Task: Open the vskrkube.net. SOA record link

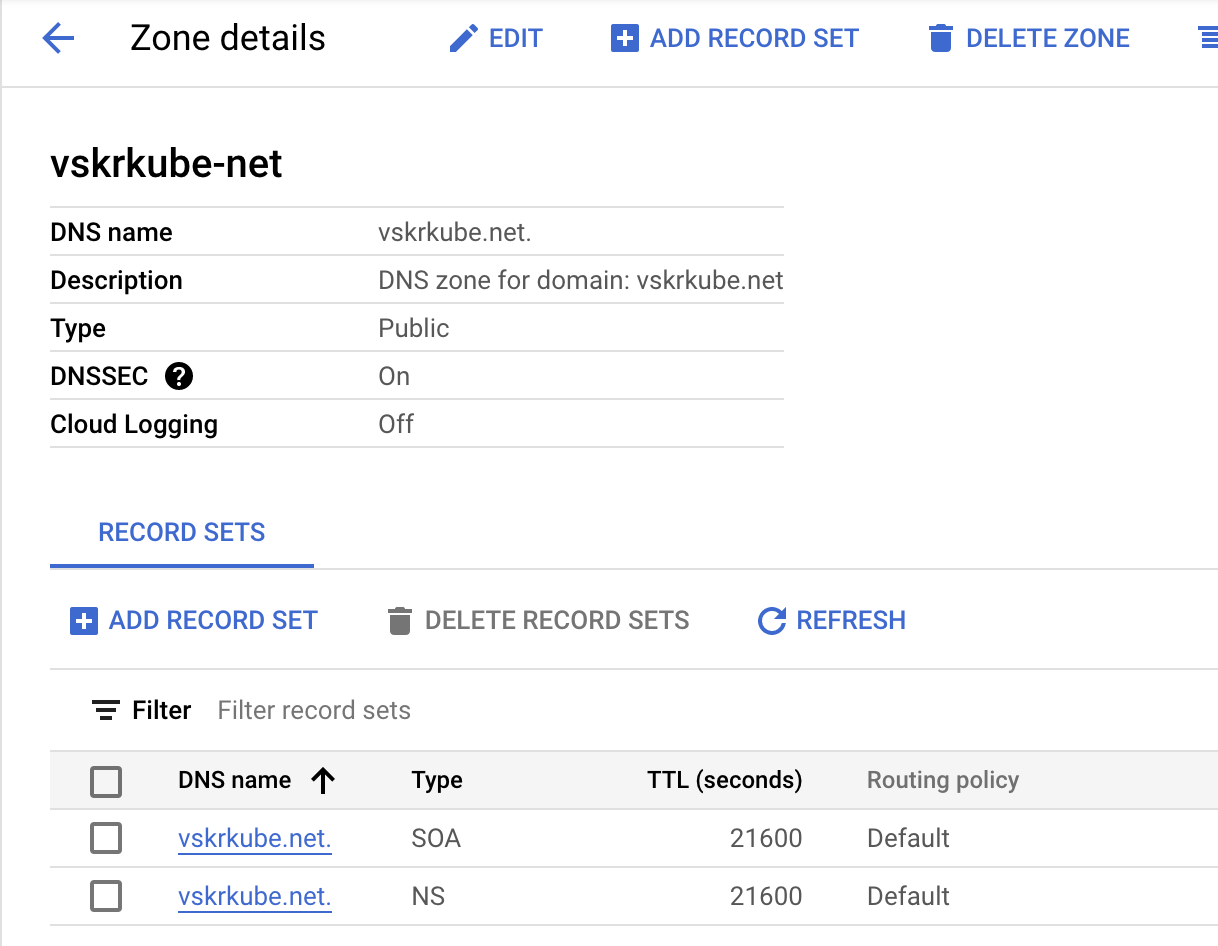Action: click(x=254, y=838)
